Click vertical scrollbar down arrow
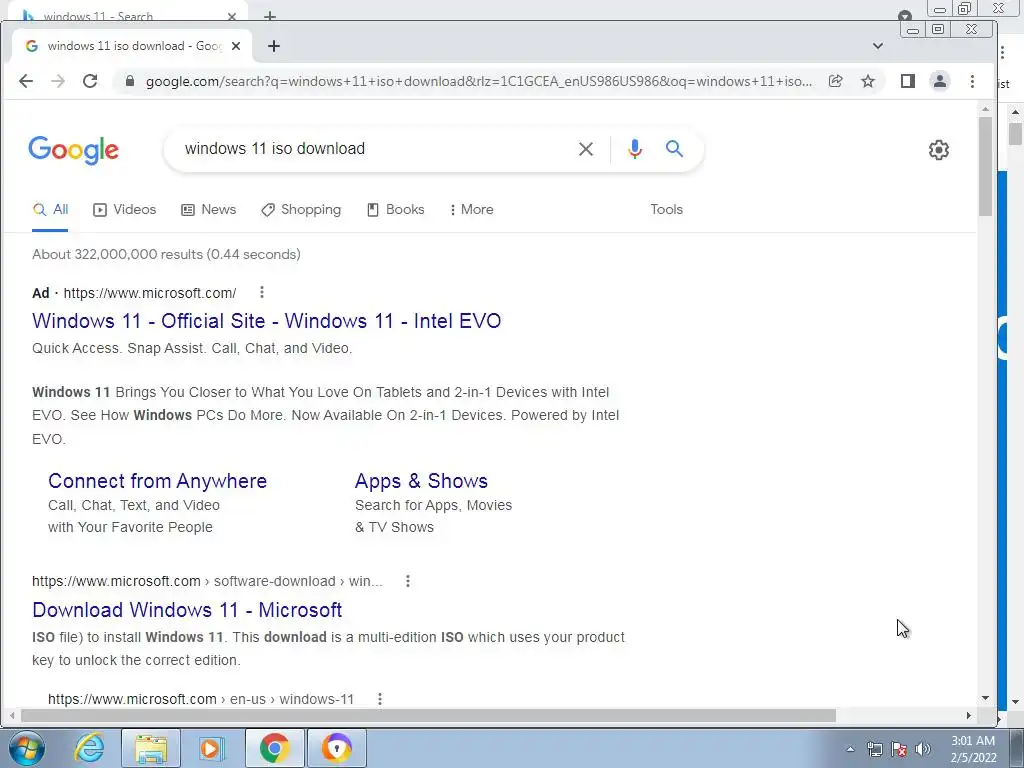Image resolution: width=1024 pixels, height=768 pixels. [x=985, y=698]
